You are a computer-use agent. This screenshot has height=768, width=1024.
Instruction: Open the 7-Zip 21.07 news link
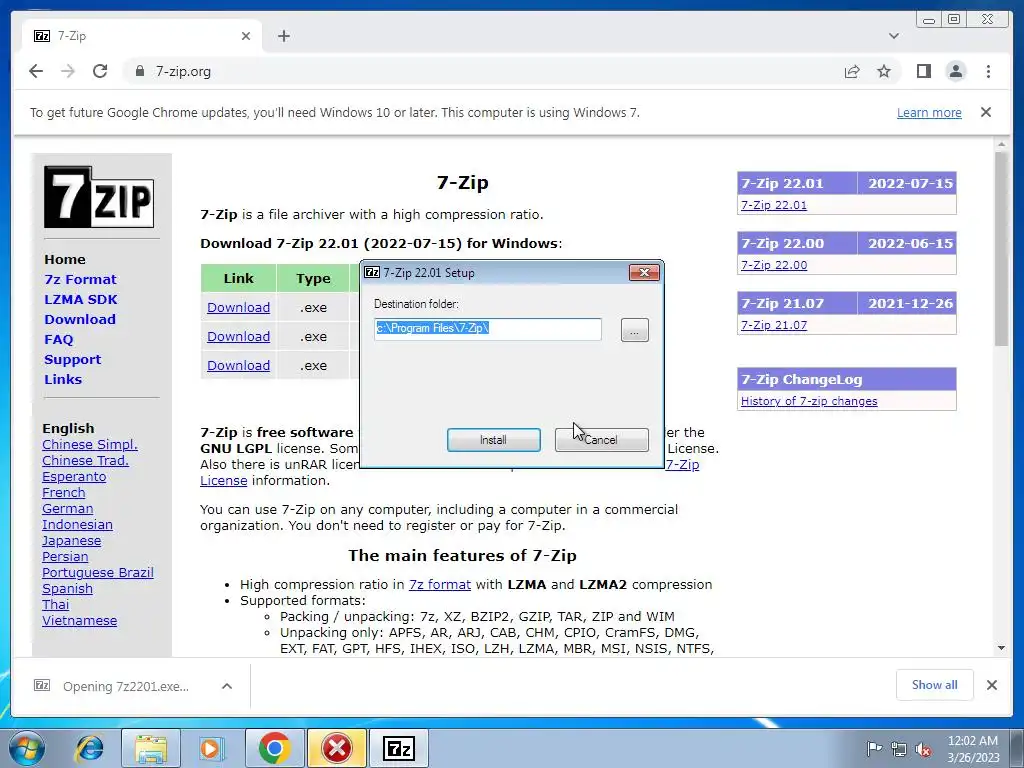[x=773, y=325]
